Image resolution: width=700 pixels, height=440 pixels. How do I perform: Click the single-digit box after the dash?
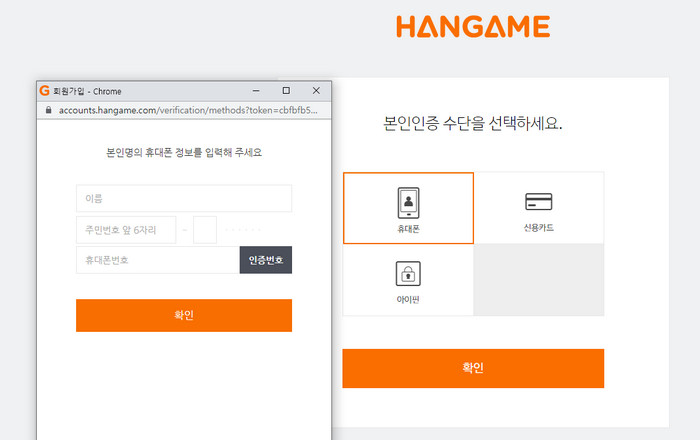(x=205, y=230)
